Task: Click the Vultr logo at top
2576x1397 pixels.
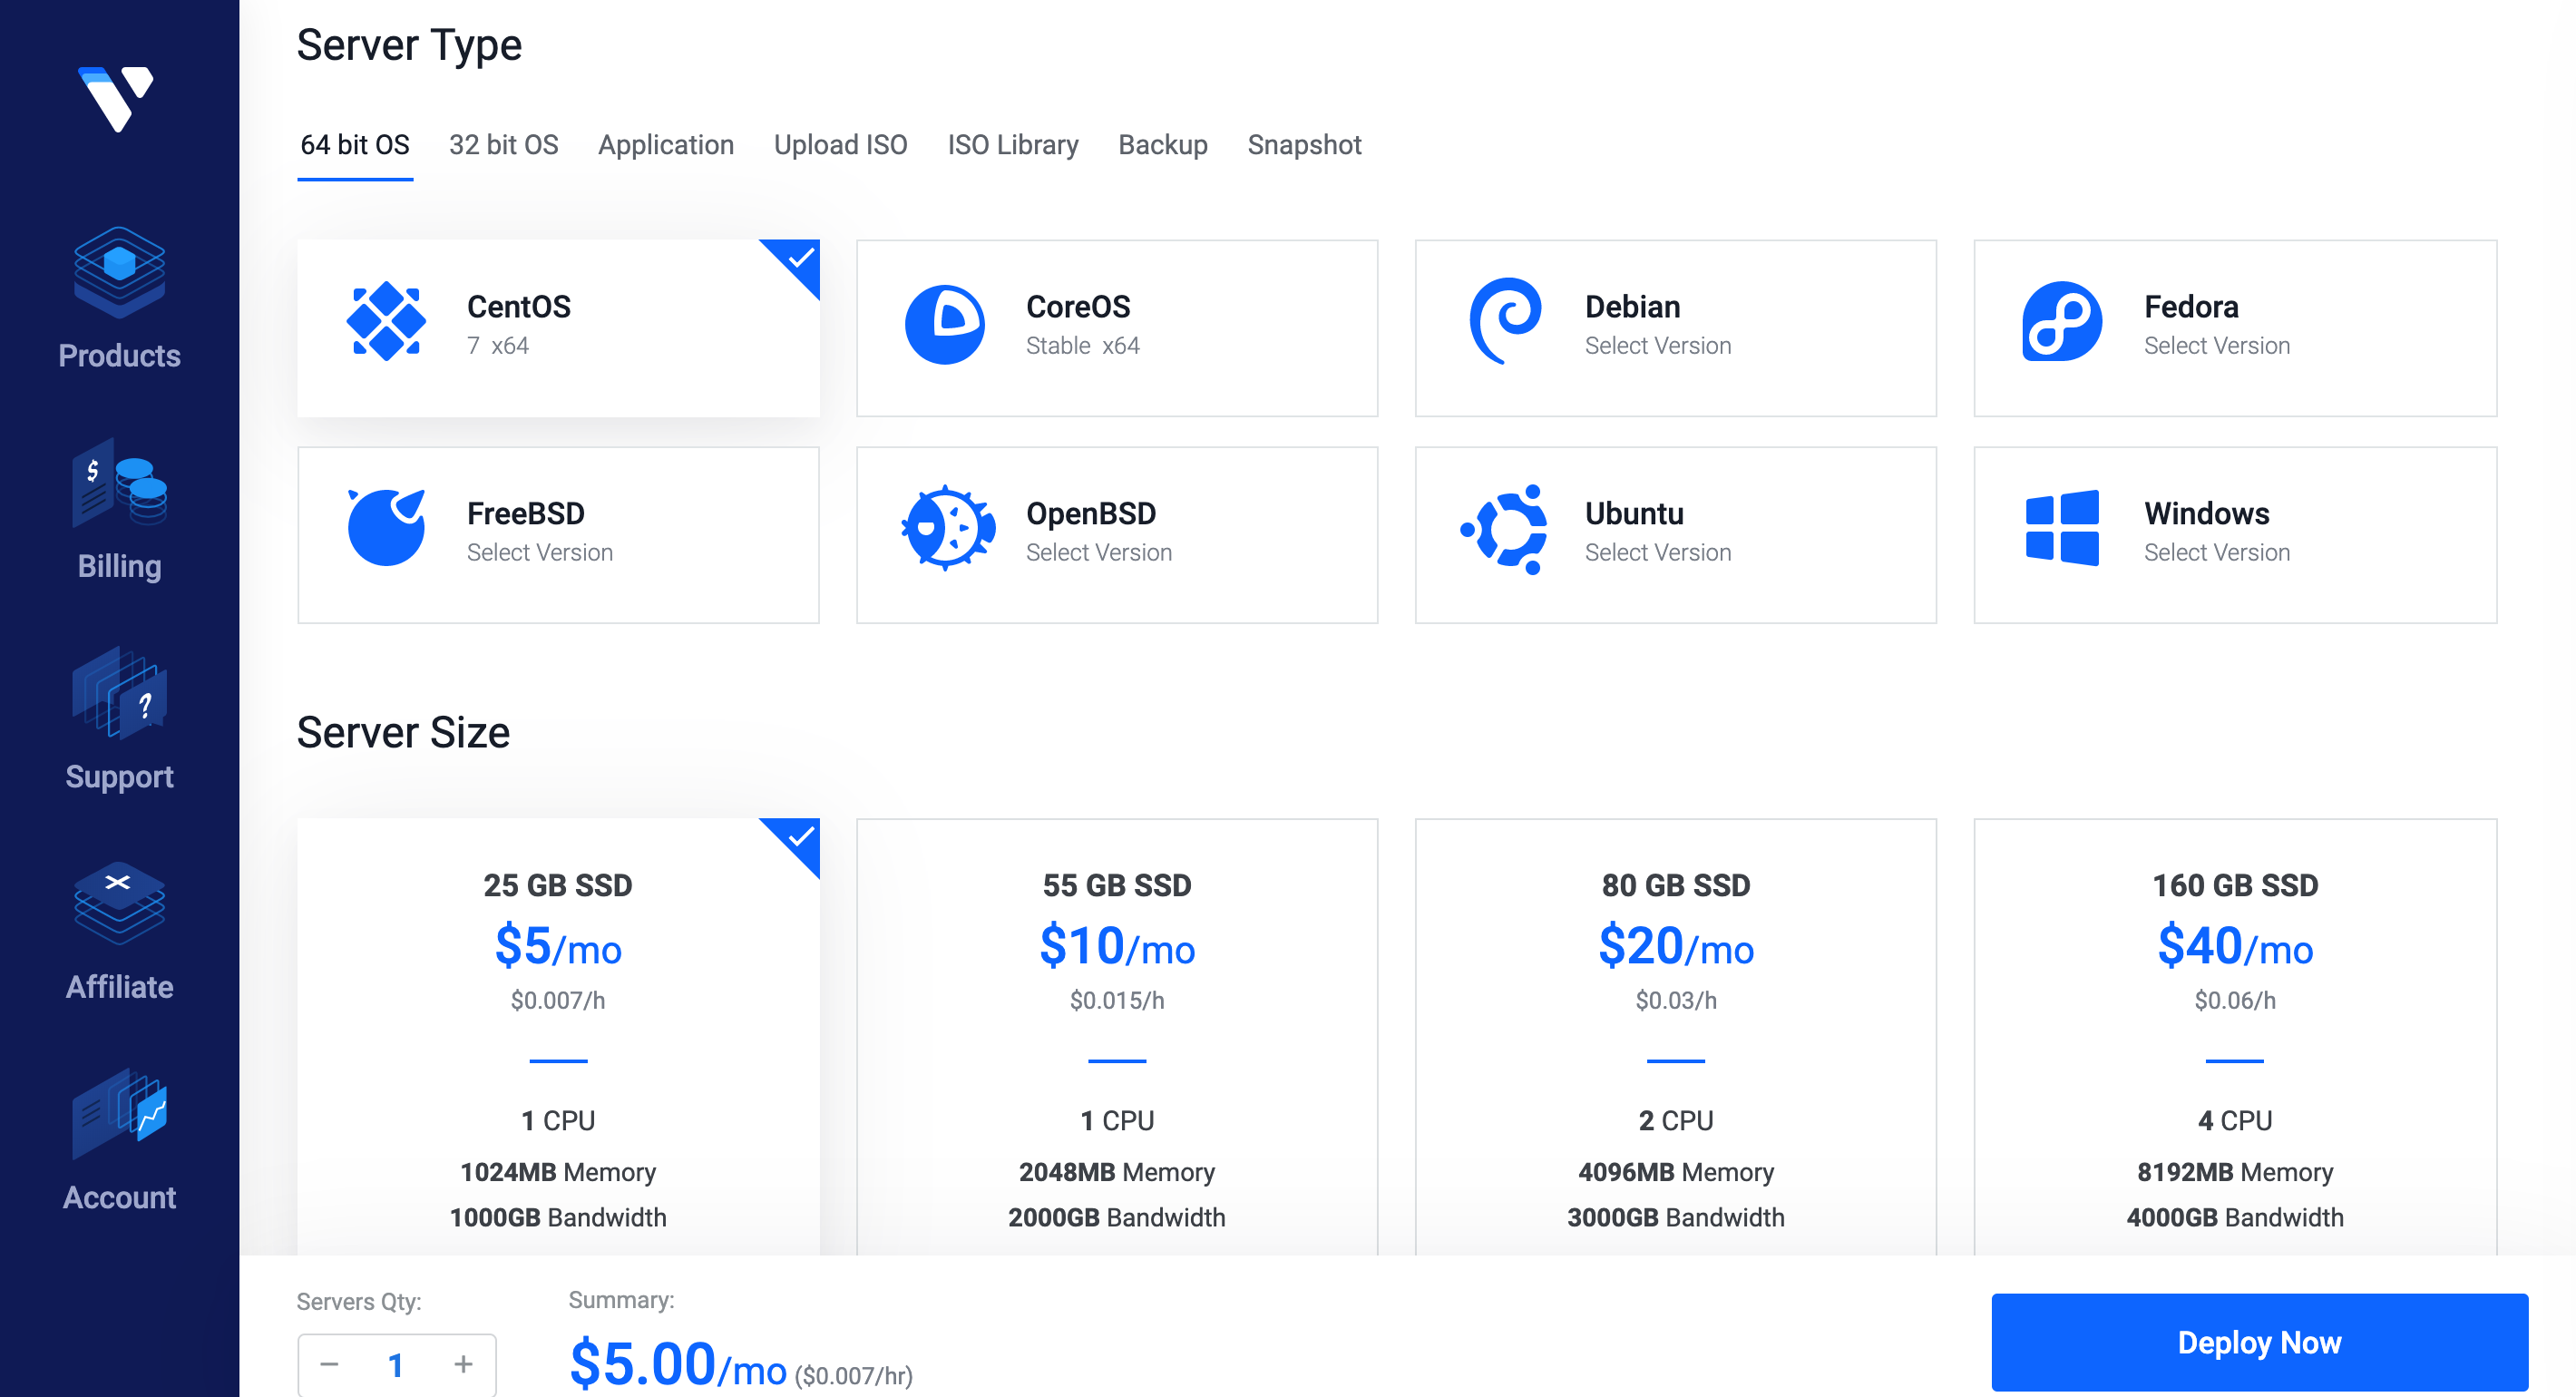Action: 116,98
